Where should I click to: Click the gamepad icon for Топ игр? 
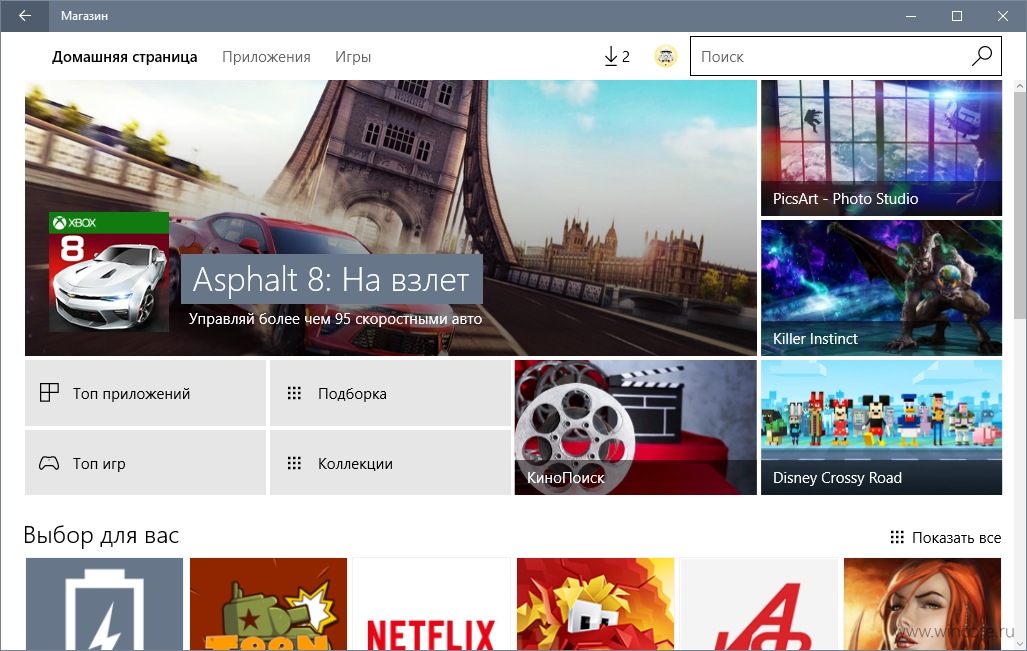49,463
